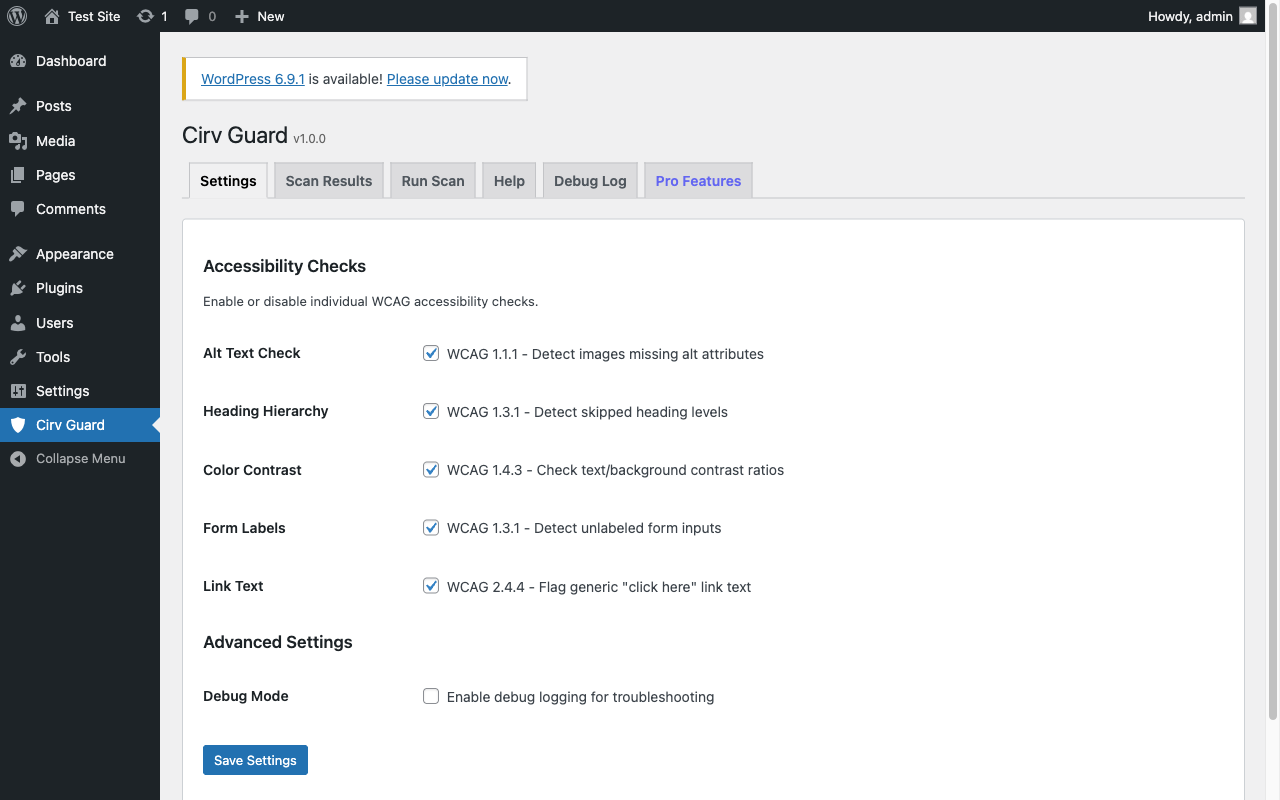Uncheck the Color Contrast check
The width and height of the screenshot is (1280, 800).
click(431, 469)
